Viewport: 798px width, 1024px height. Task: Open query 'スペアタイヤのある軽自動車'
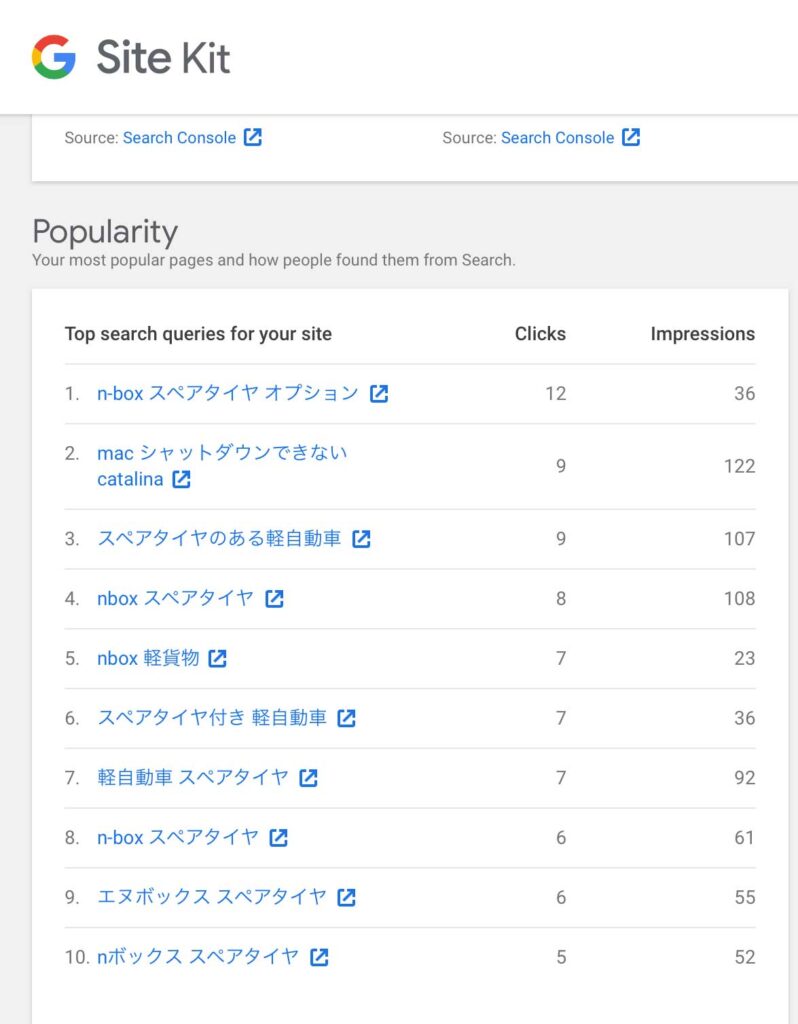(x=219, y=538)
